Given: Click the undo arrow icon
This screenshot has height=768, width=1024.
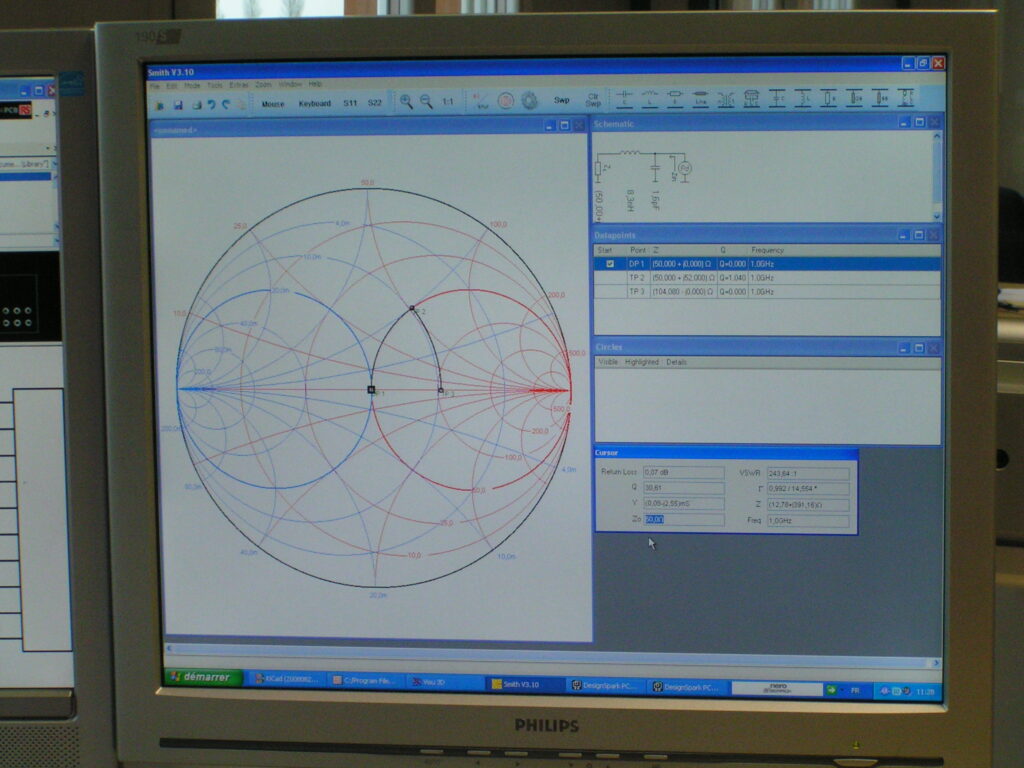Looking at the screenshot, I should pos(211,104).
